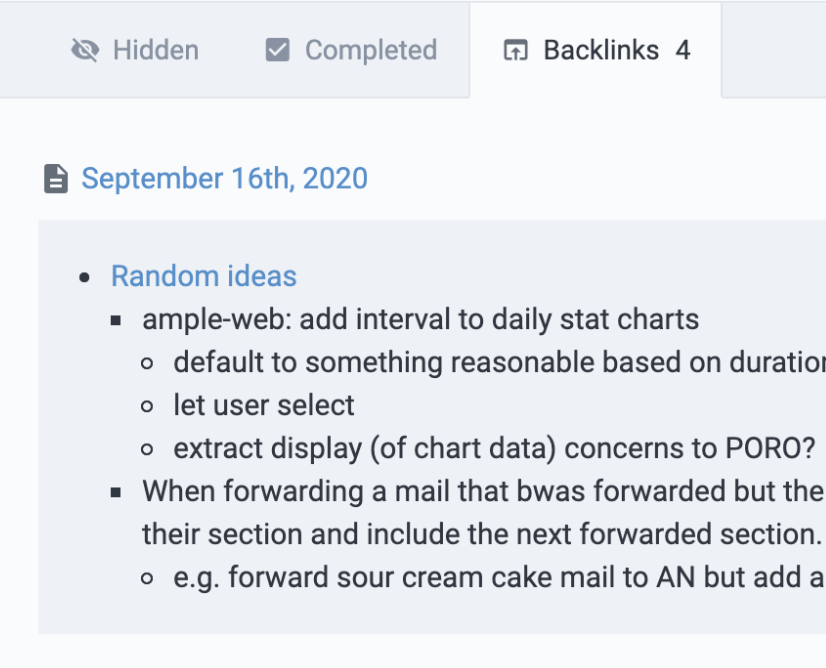Viewport: 826px width, 668px height.
Task: Click the Hidden eye-slash icon
Action: tap(85, 51)
